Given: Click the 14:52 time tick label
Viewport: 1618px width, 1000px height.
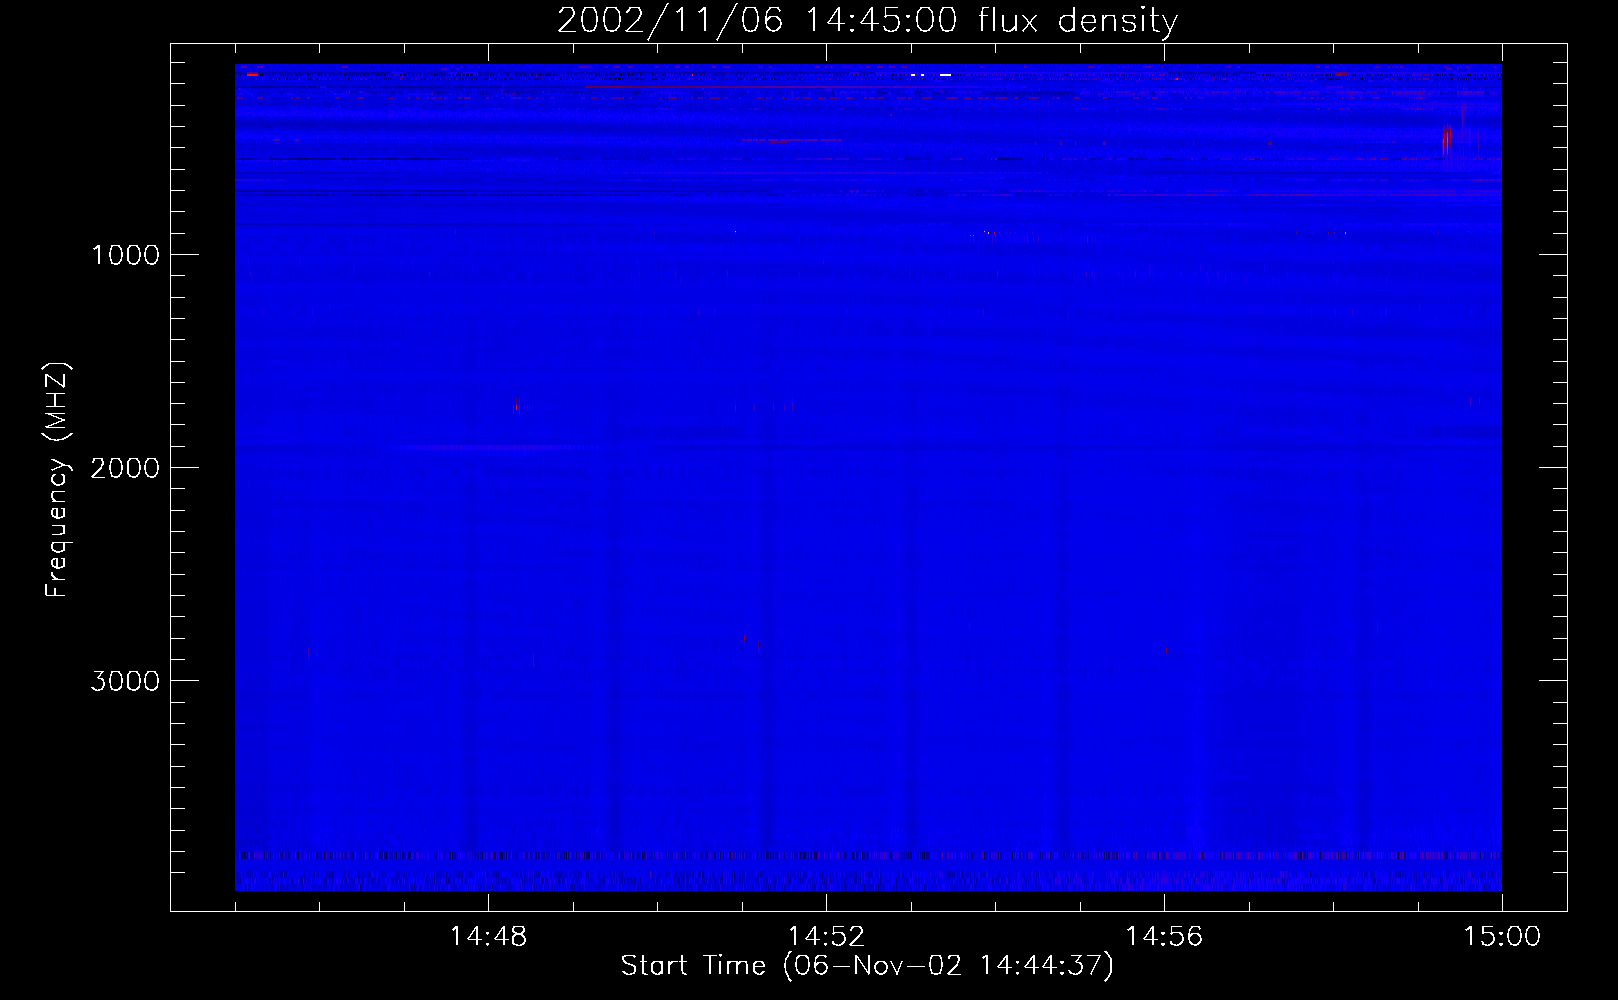Looking at the screenshot, I should 826,937.
